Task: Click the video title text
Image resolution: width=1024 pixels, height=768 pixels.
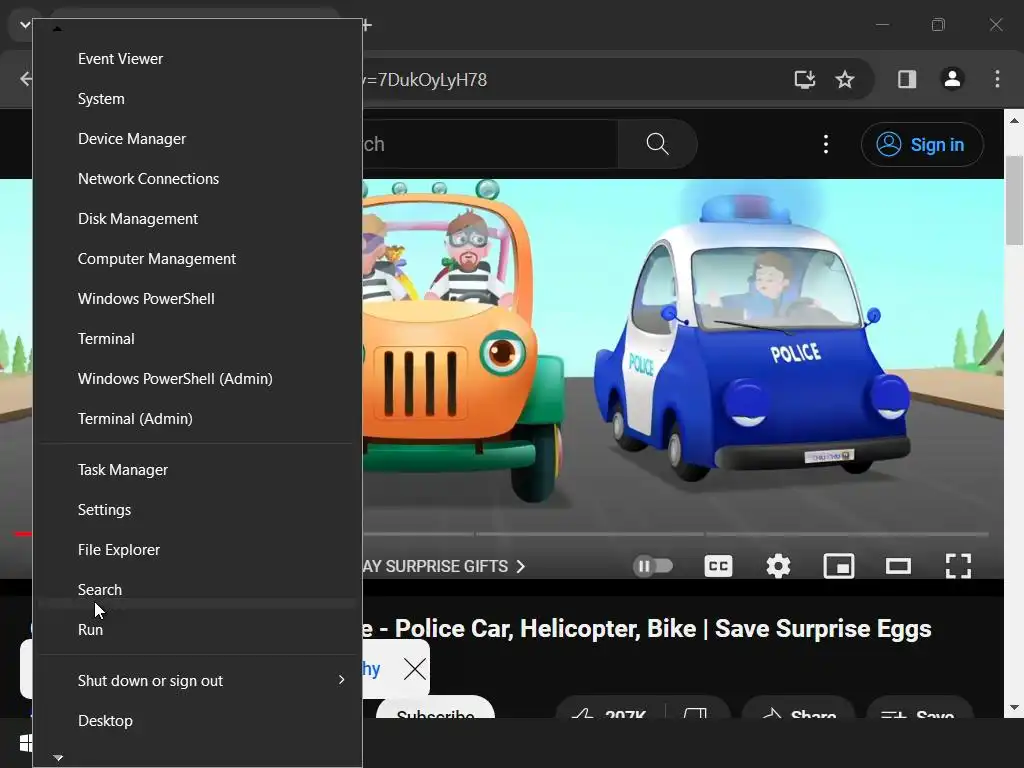Action: click(x=647, y=628)
